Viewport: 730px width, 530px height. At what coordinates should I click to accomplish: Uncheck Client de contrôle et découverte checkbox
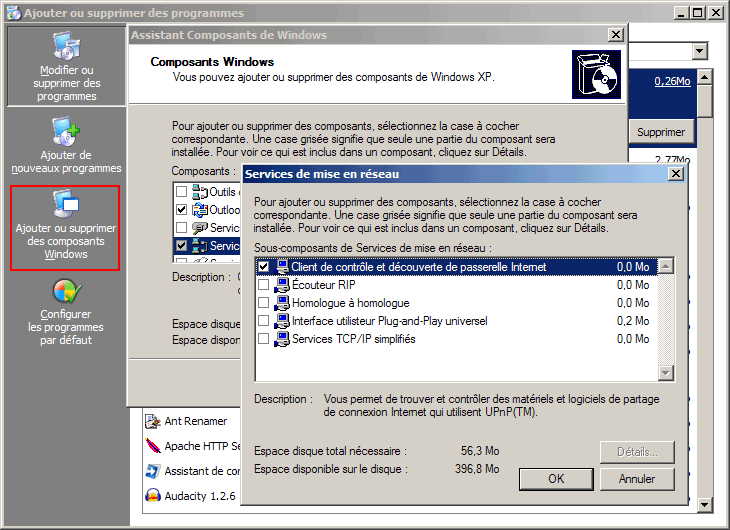(264, 267)
